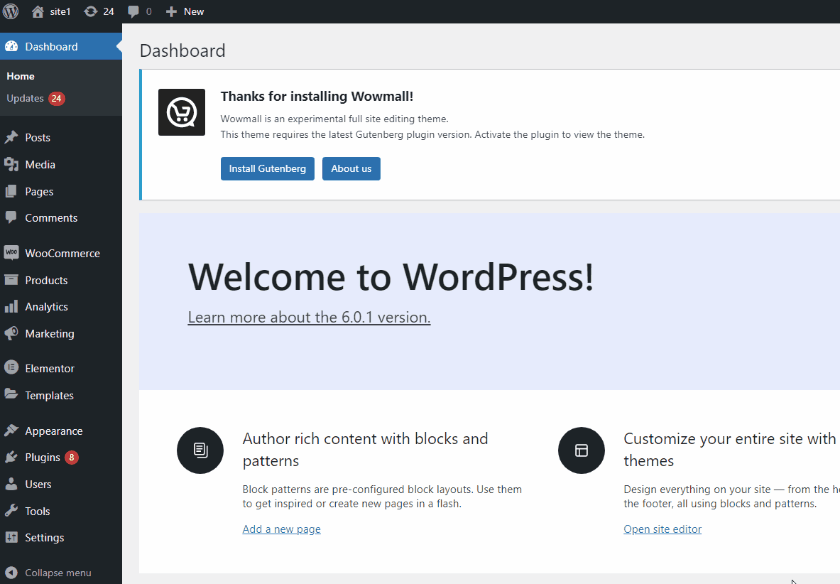Open the Elementor menu label
The height and width of the screenshot is (584, 840).
[50, 369]
